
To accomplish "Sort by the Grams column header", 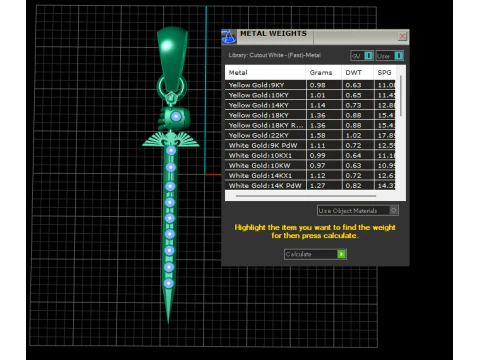I will click(323, 73).
